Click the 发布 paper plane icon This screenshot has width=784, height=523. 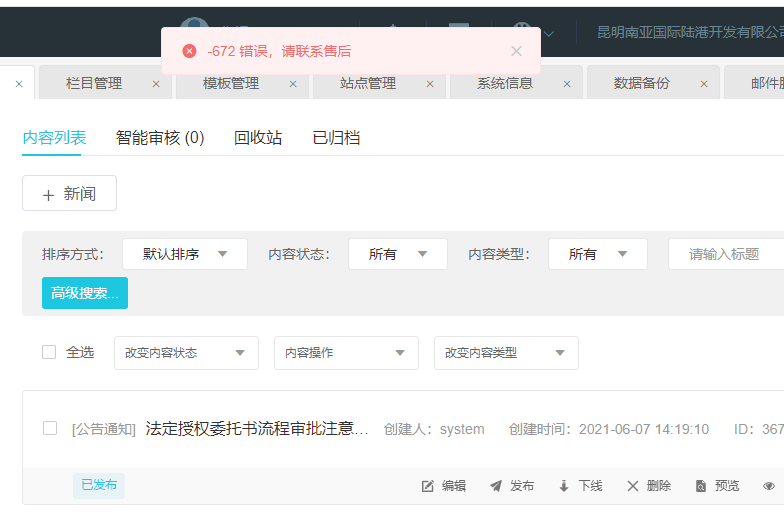click(496, 486)
